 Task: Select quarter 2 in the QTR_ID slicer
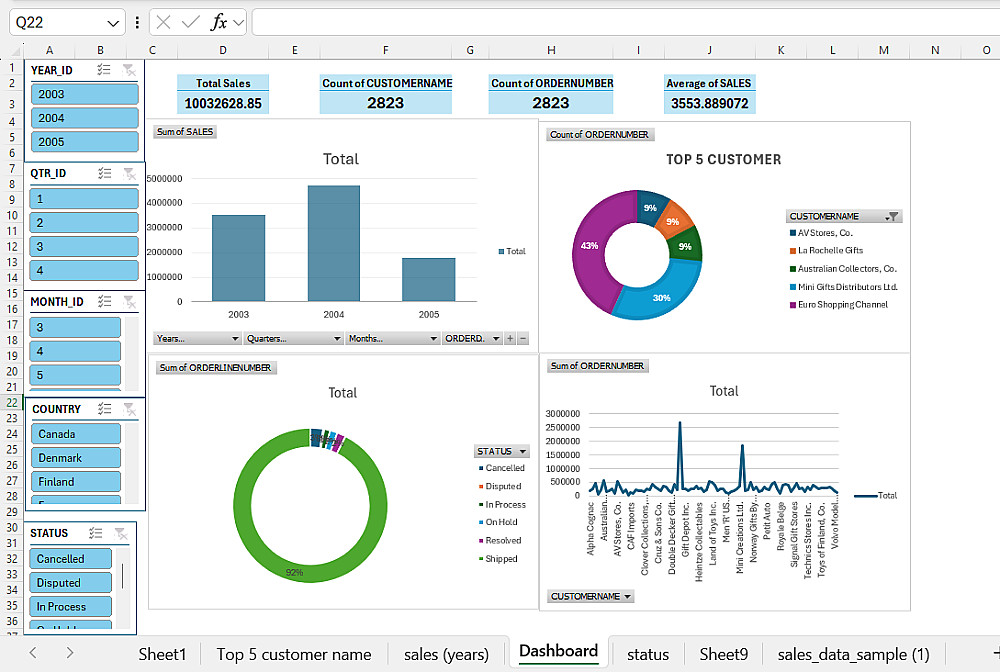point(84,223)
